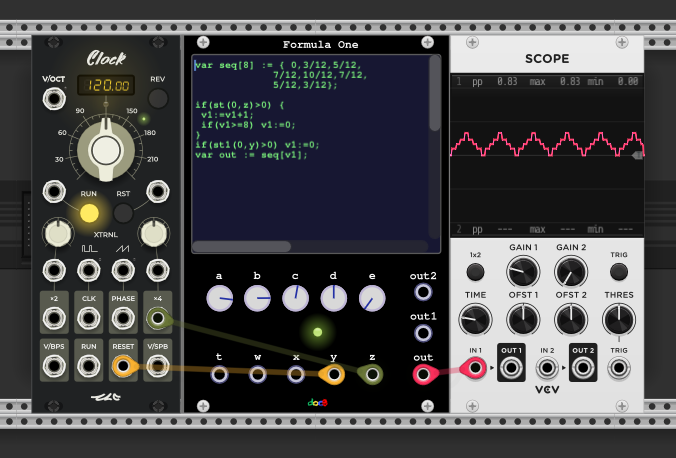The width and height of the screenshot is (676, 458).
Task: Click the Scope waveform display
Action: [x=547, y=155]
